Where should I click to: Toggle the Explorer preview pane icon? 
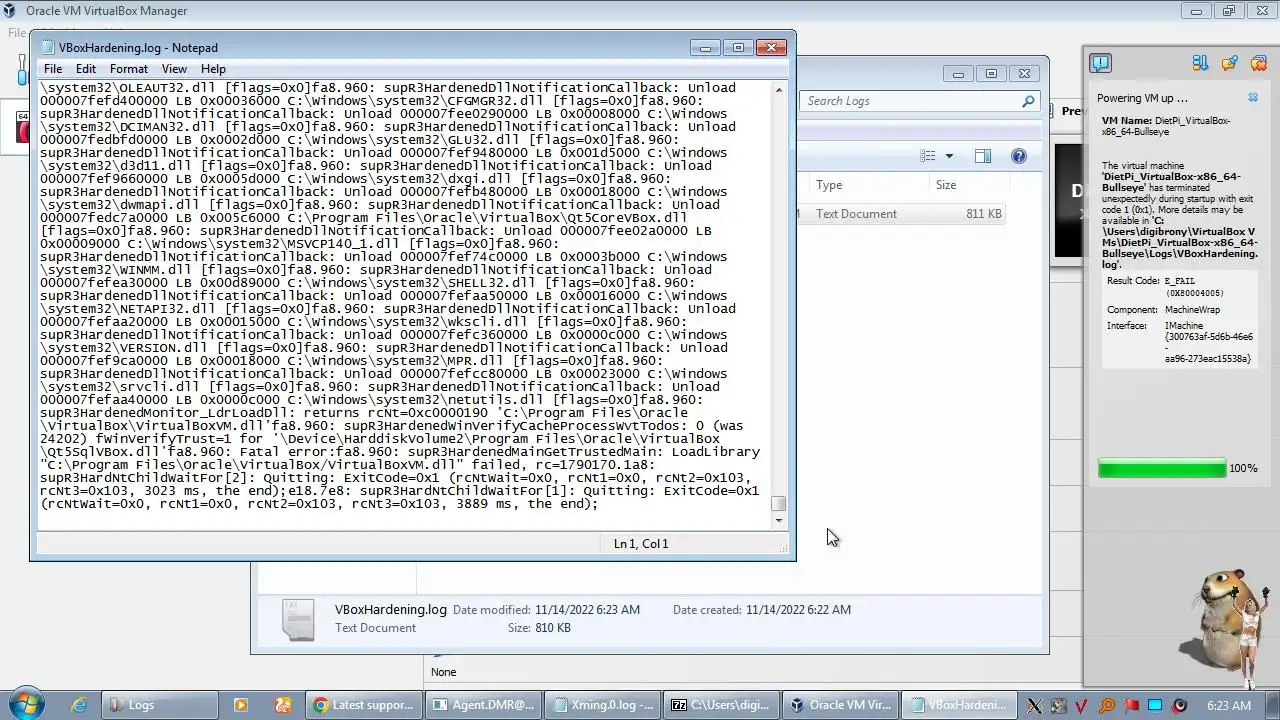983,156
